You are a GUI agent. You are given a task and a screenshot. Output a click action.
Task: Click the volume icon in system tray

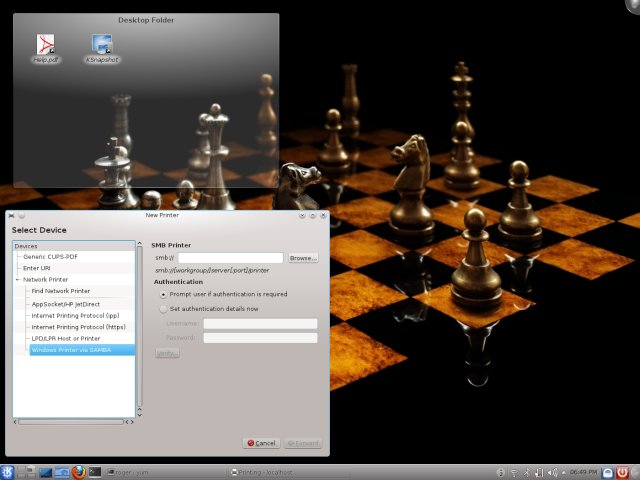click(x=553, y=472)
